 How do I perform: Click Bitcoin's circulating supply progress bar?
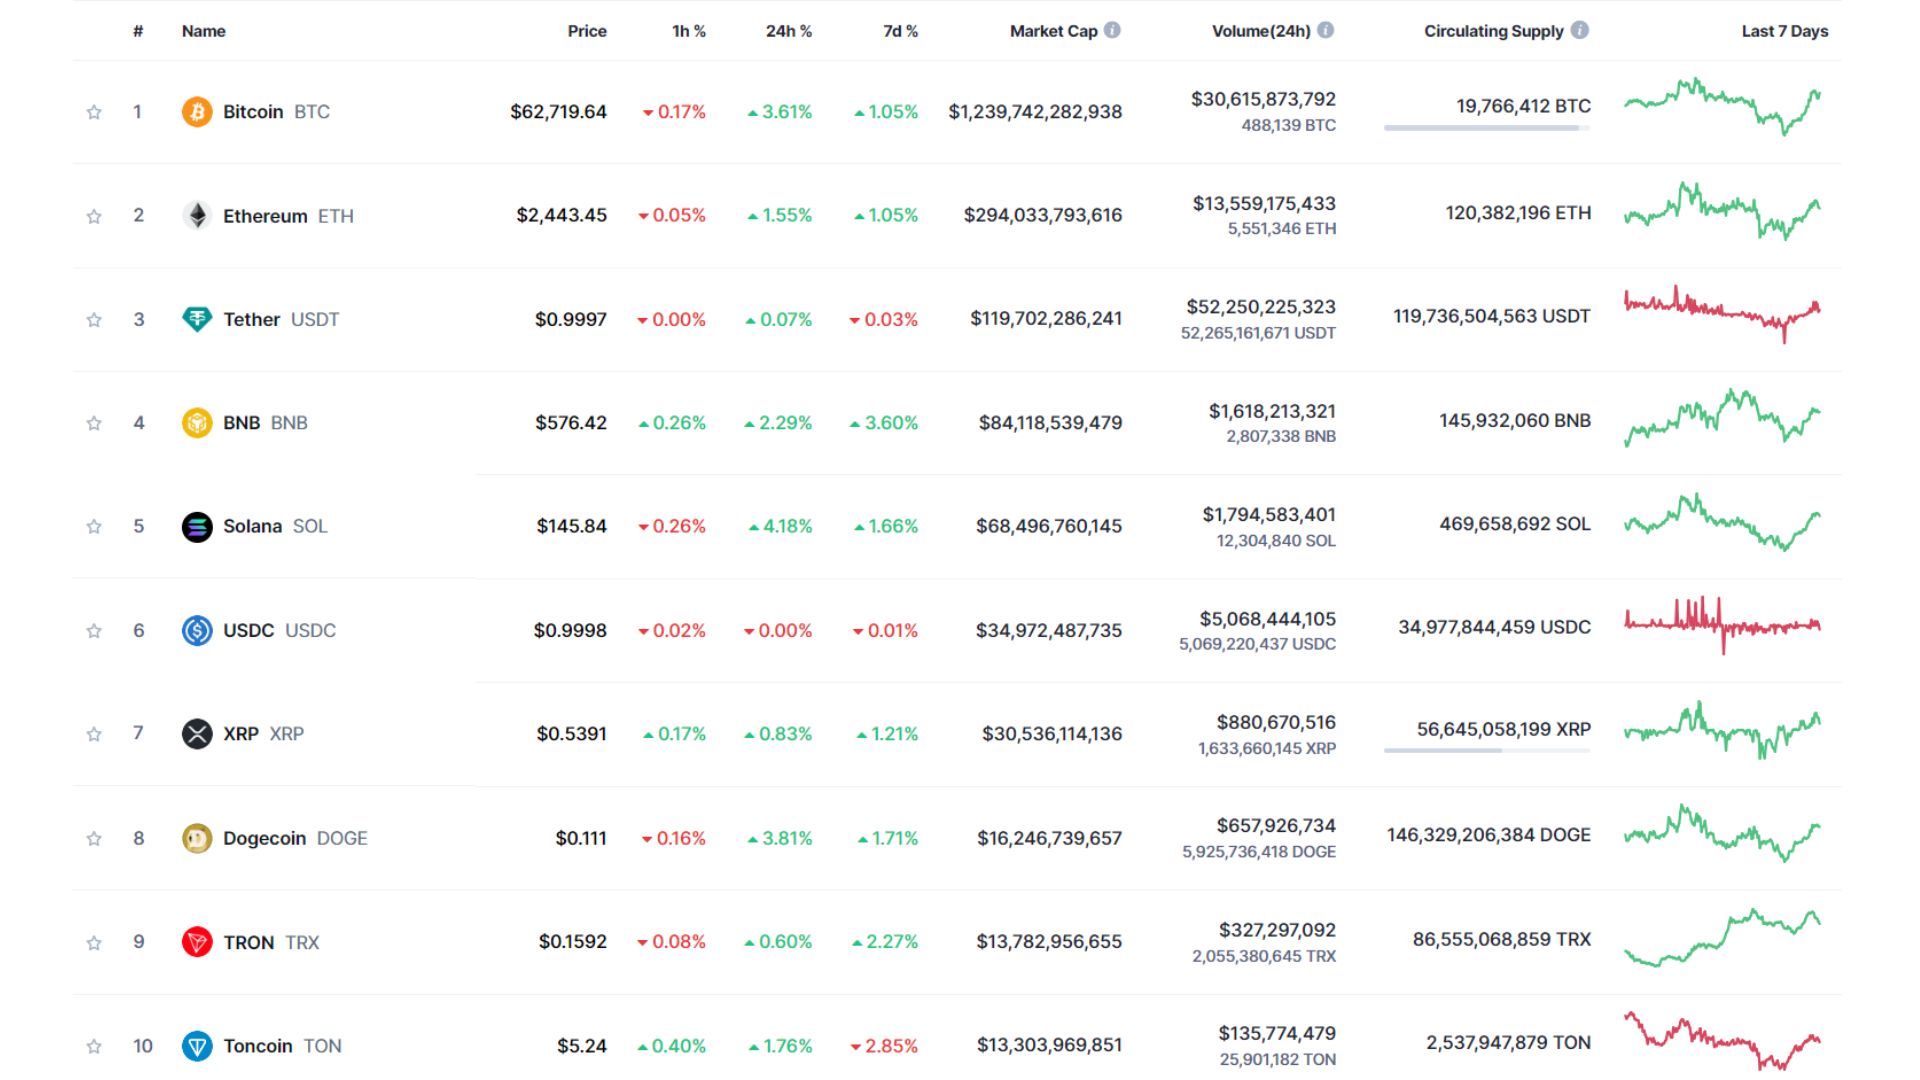pos(1486,128)
